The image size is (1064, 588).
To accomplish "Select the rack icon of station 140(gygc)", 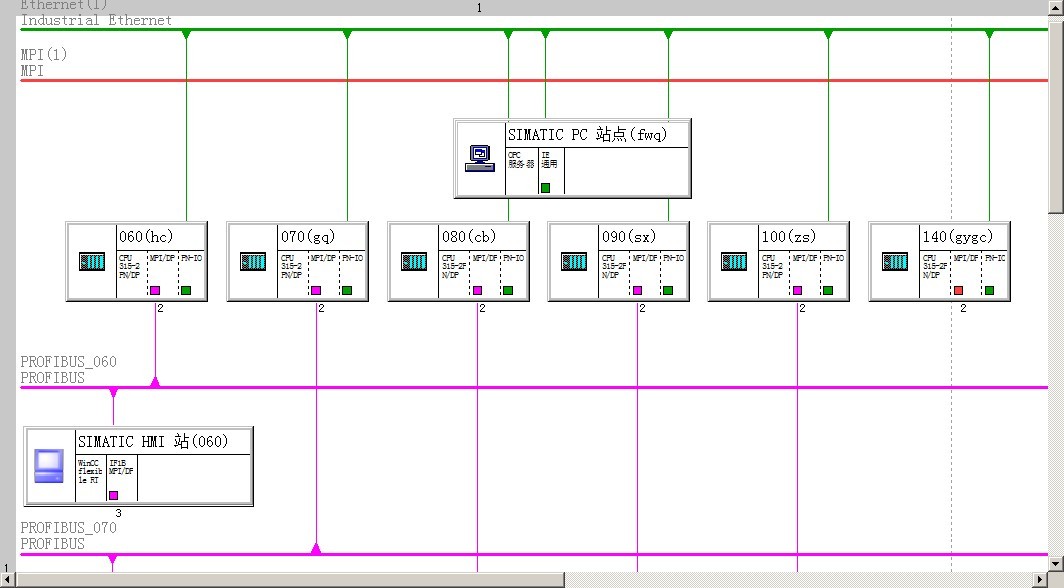I will (x=895, y=261).
